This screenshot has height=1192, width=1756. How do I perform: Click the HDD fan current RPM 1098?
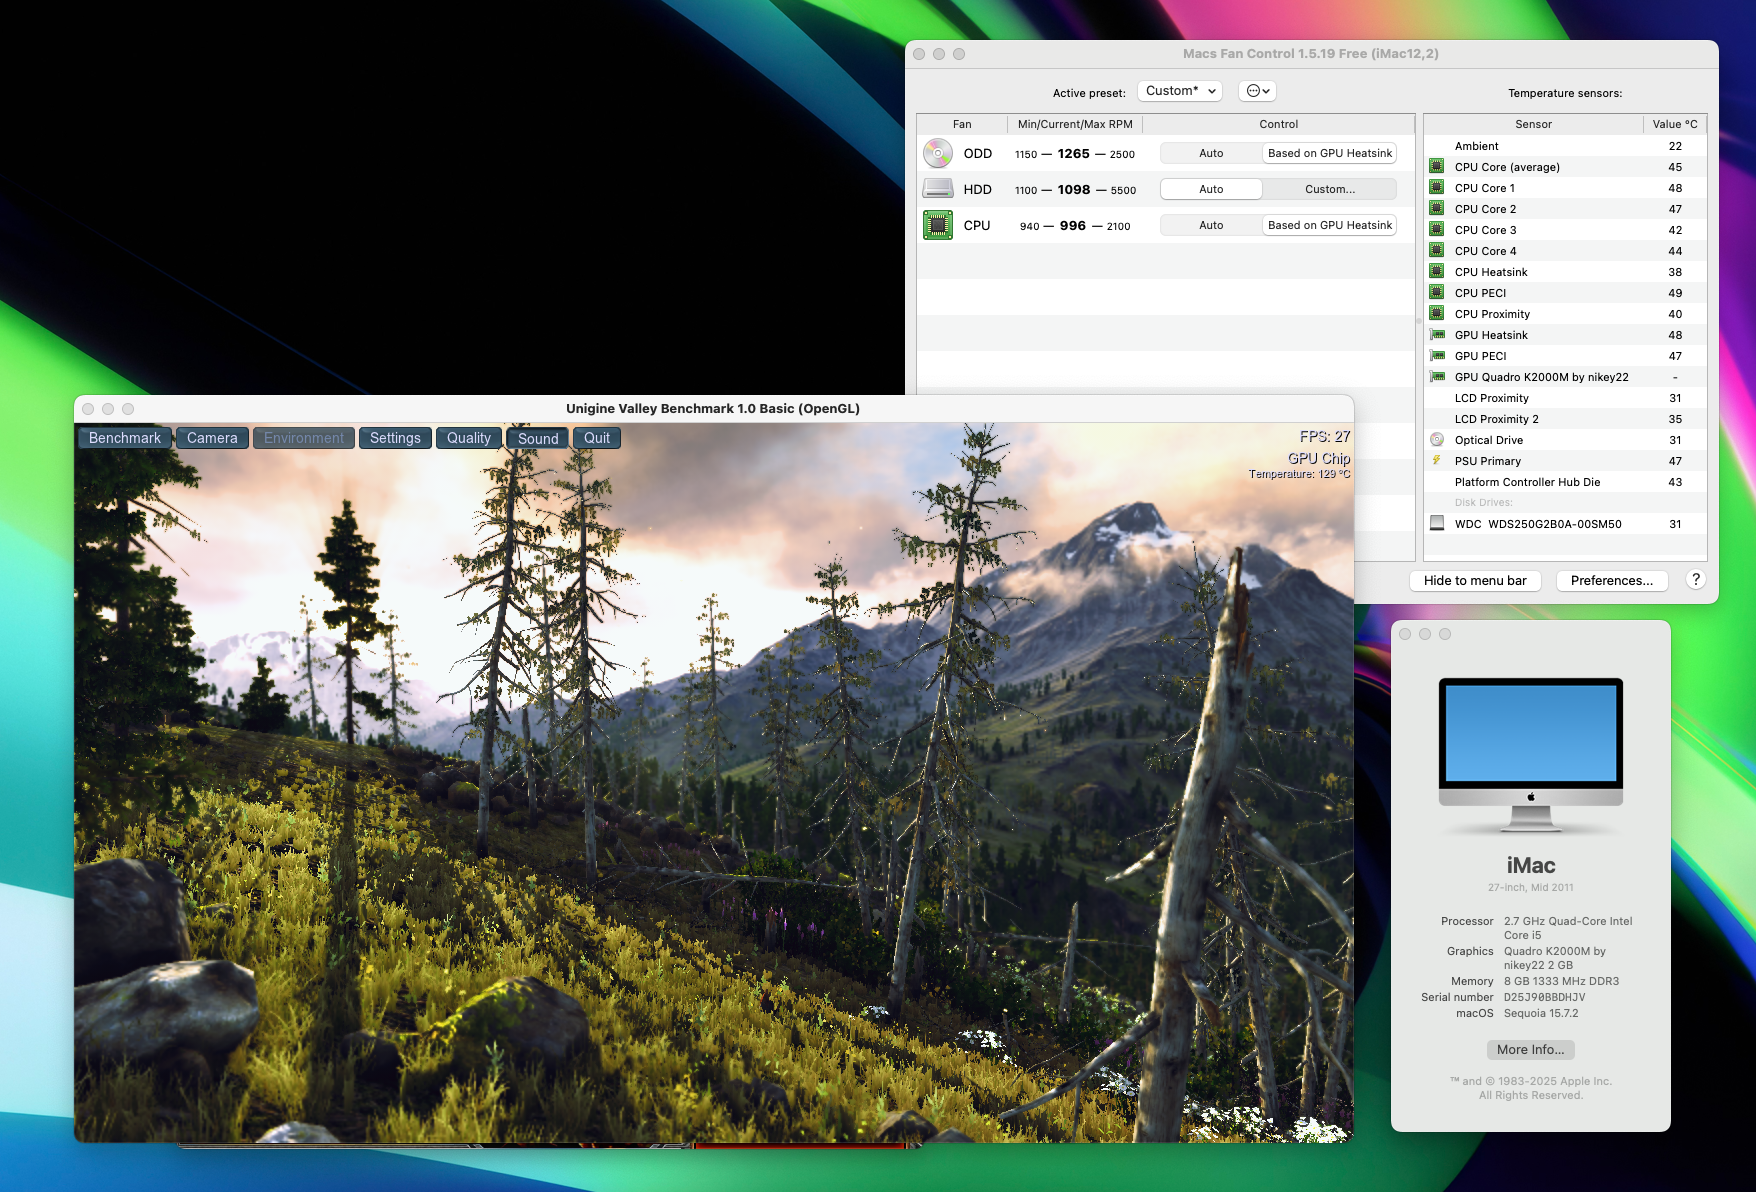[x=1074, y=190]
